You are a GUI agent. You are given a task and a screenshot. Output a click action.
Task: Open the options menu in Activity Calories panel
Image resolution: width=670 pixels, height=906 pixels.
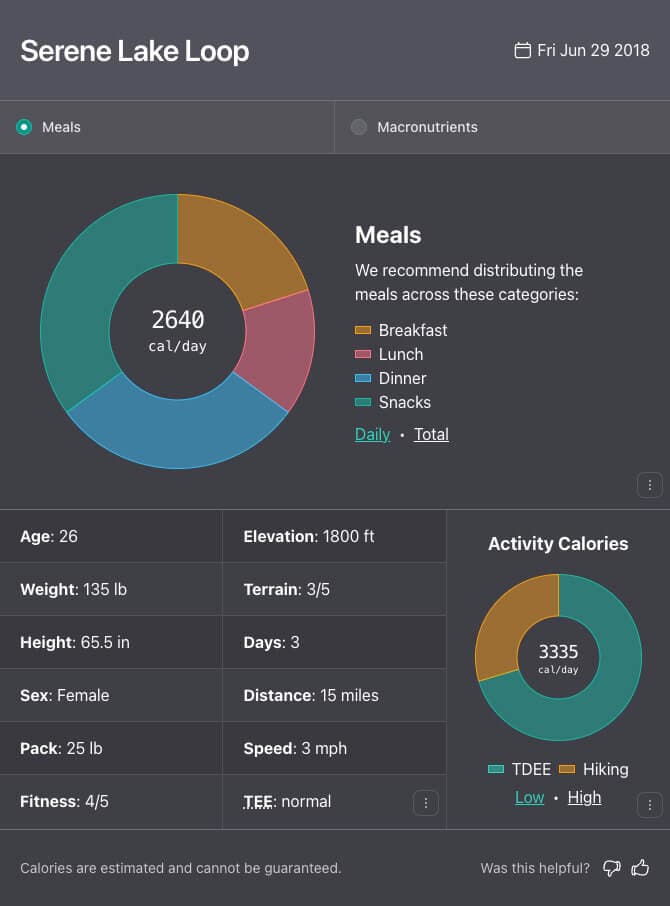[649, 804]
